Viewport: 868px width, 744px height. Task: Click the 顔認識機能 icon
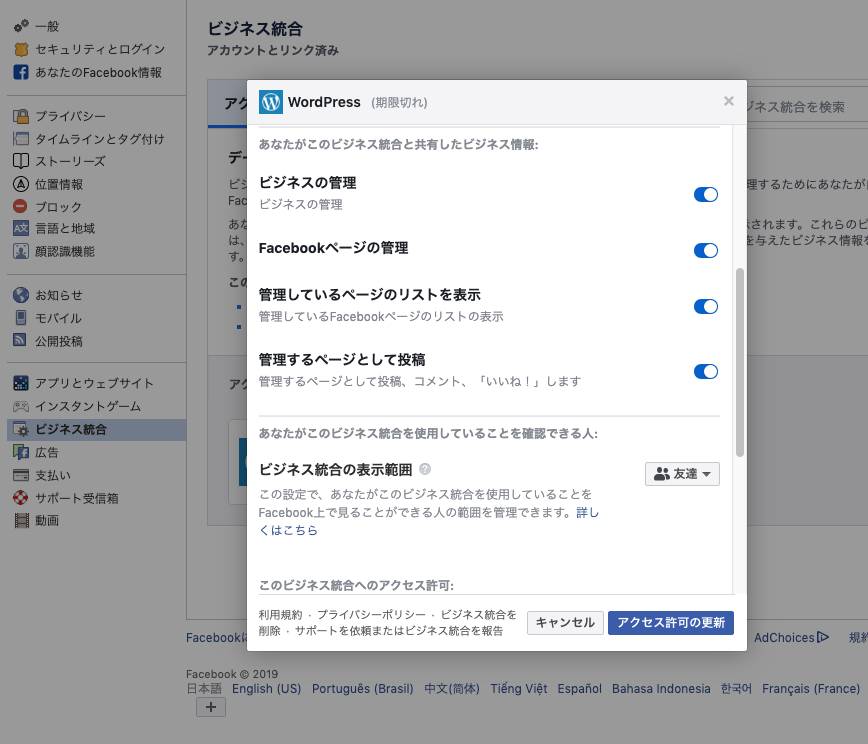tap(21, 251)
